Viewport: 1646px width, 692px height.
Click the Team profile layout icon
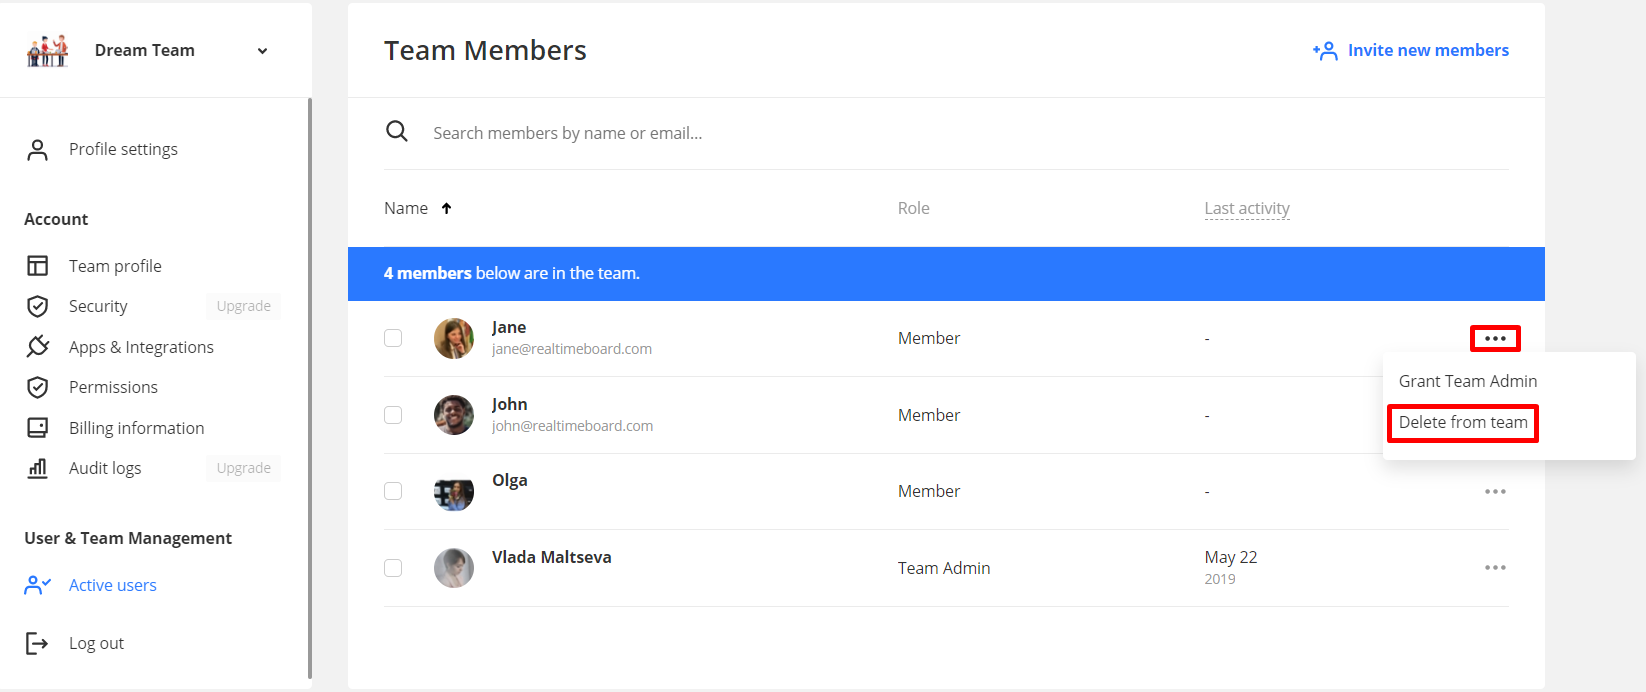coord(38,266)
